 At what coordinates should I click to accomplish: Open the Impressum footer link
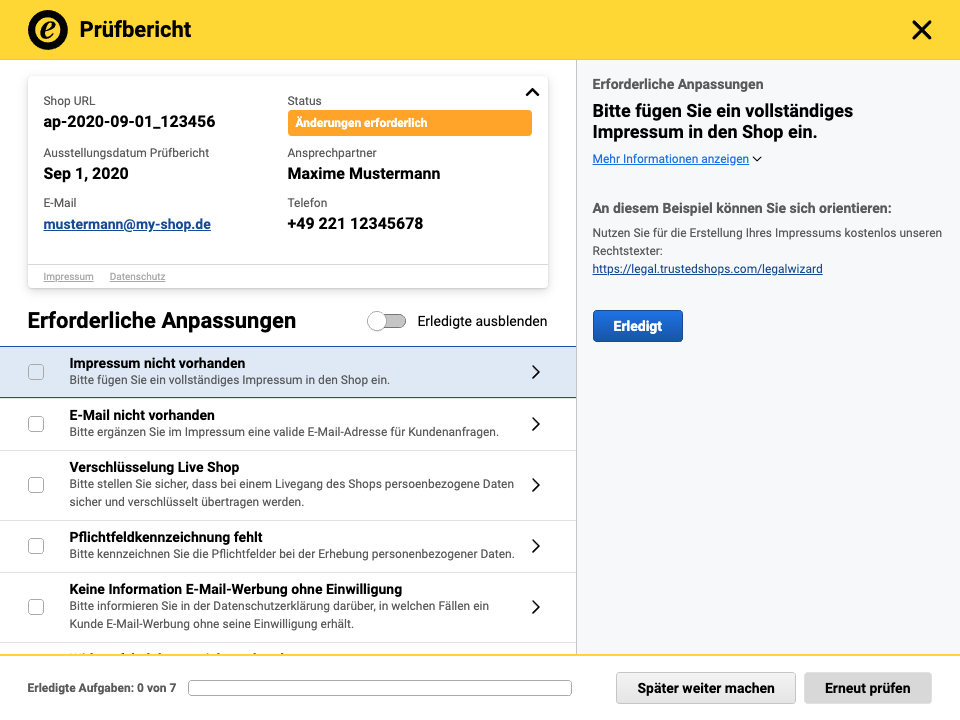click(x=69, y=277)
